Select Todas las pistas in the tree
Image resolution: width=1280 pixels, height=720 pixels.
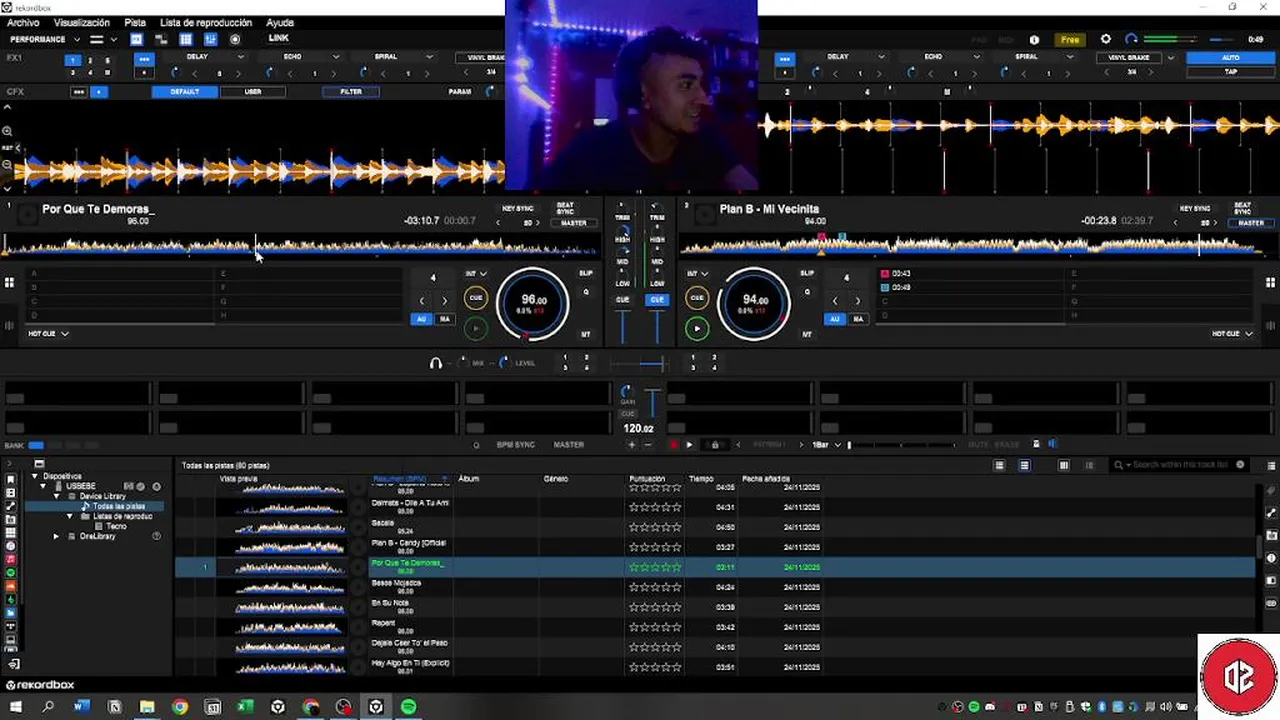118,506
